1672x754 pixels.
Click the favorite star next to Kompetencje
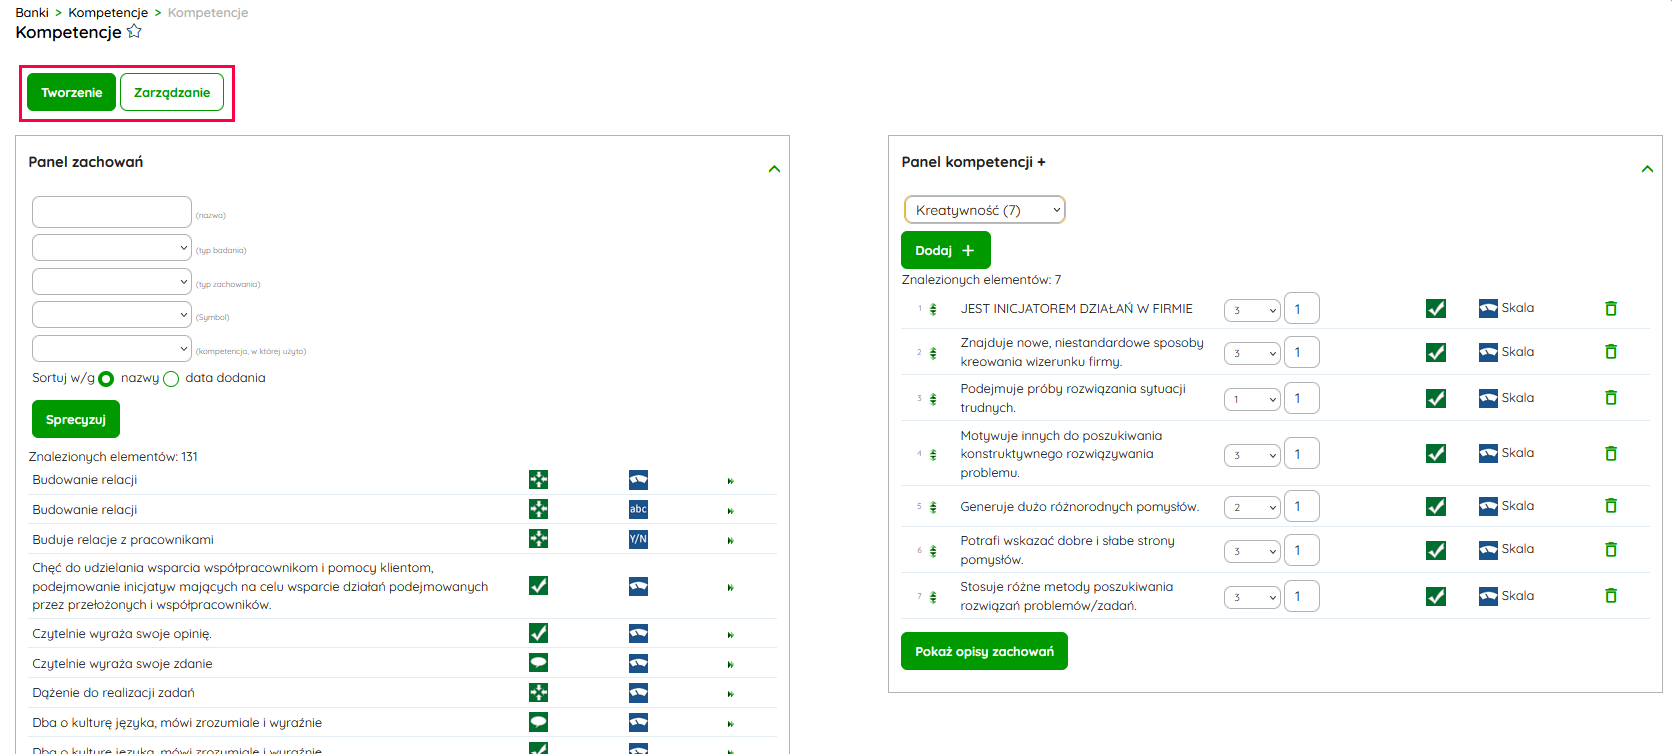tap(134, 31)
